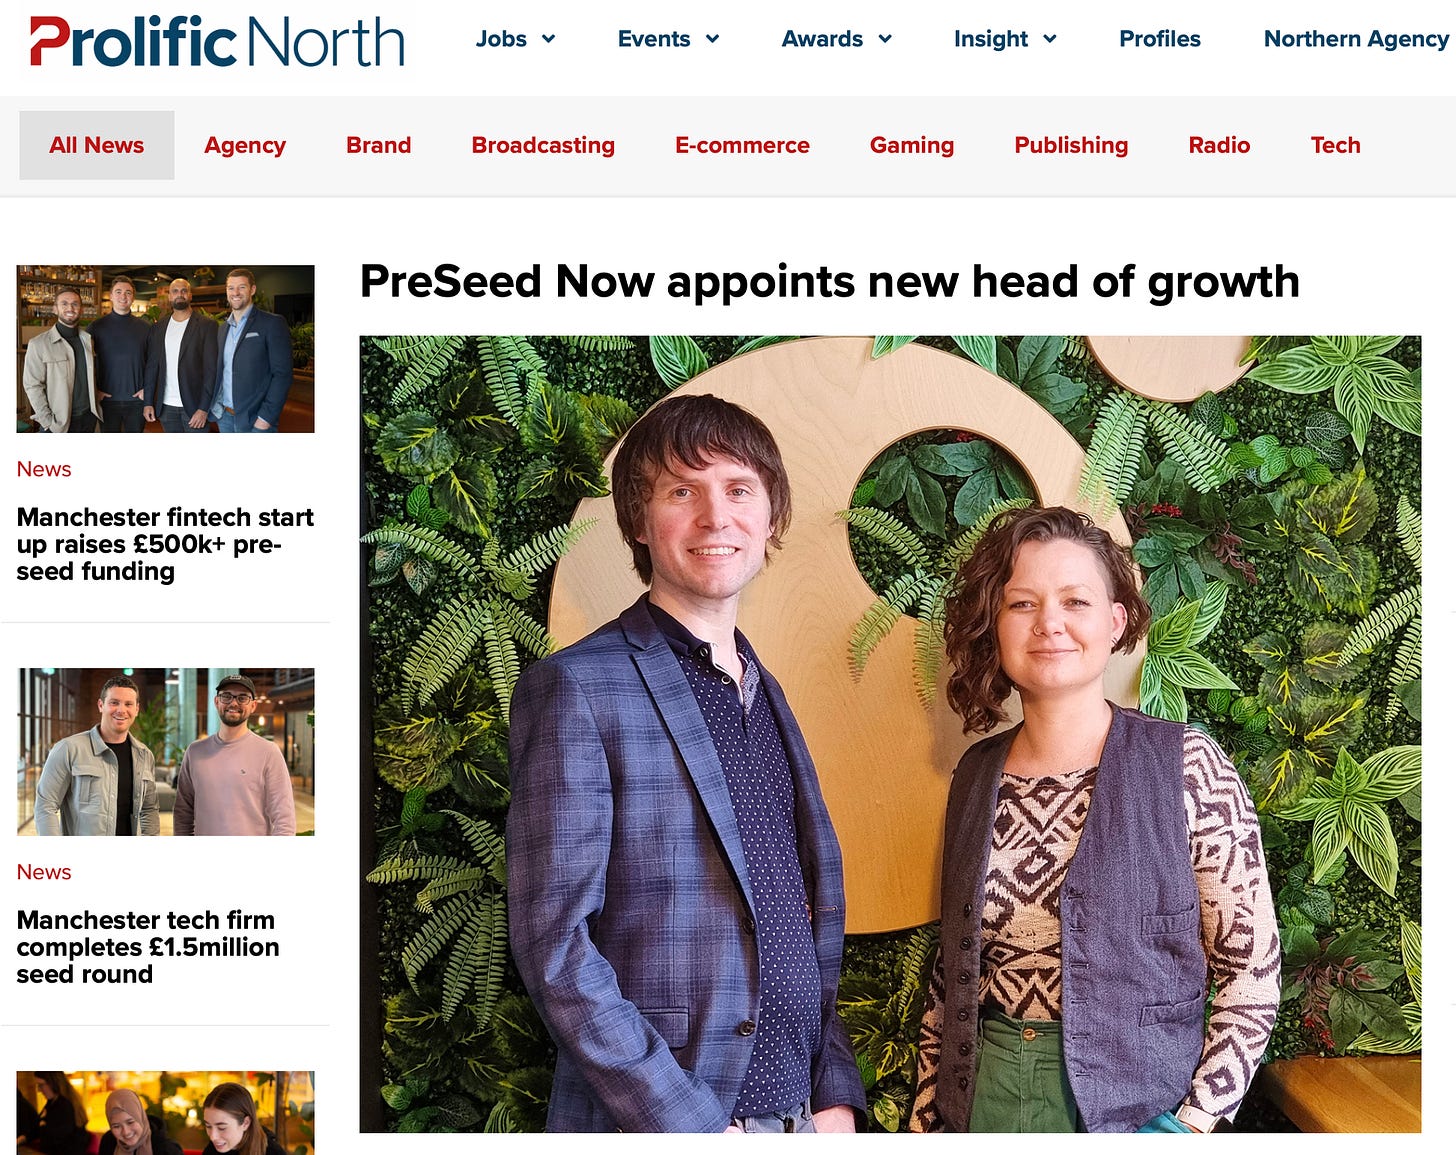Click the four men fintech thumbnail
1456x1155 pixels.
[166, 349]
